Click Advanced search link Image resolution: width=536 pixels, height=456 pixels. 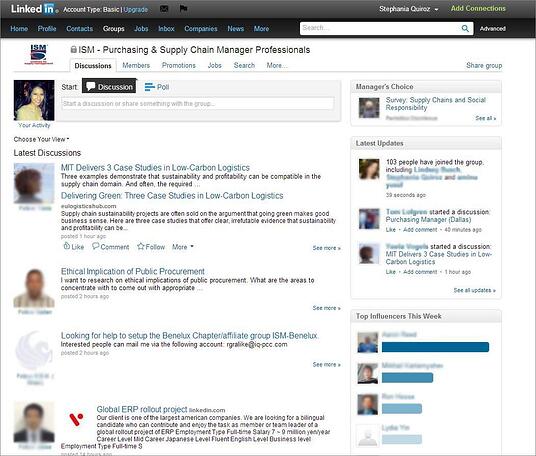492,29
